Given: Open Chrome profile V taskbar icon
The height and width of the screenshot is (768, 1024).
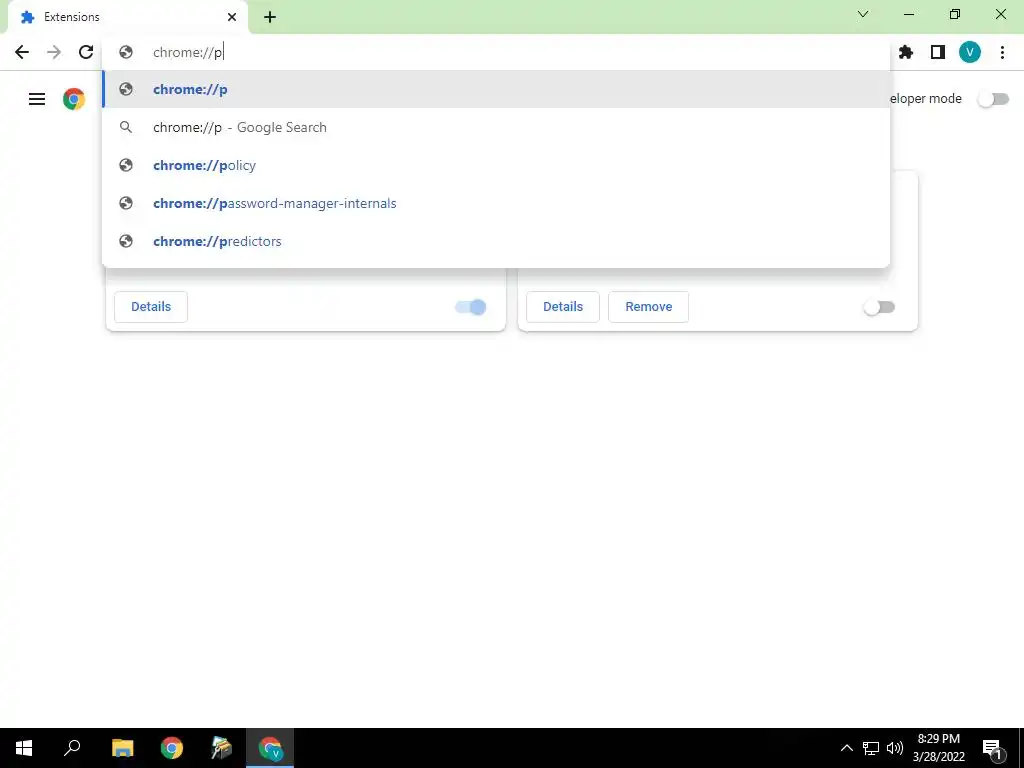Looking at the screenshot, I should 270,748.
